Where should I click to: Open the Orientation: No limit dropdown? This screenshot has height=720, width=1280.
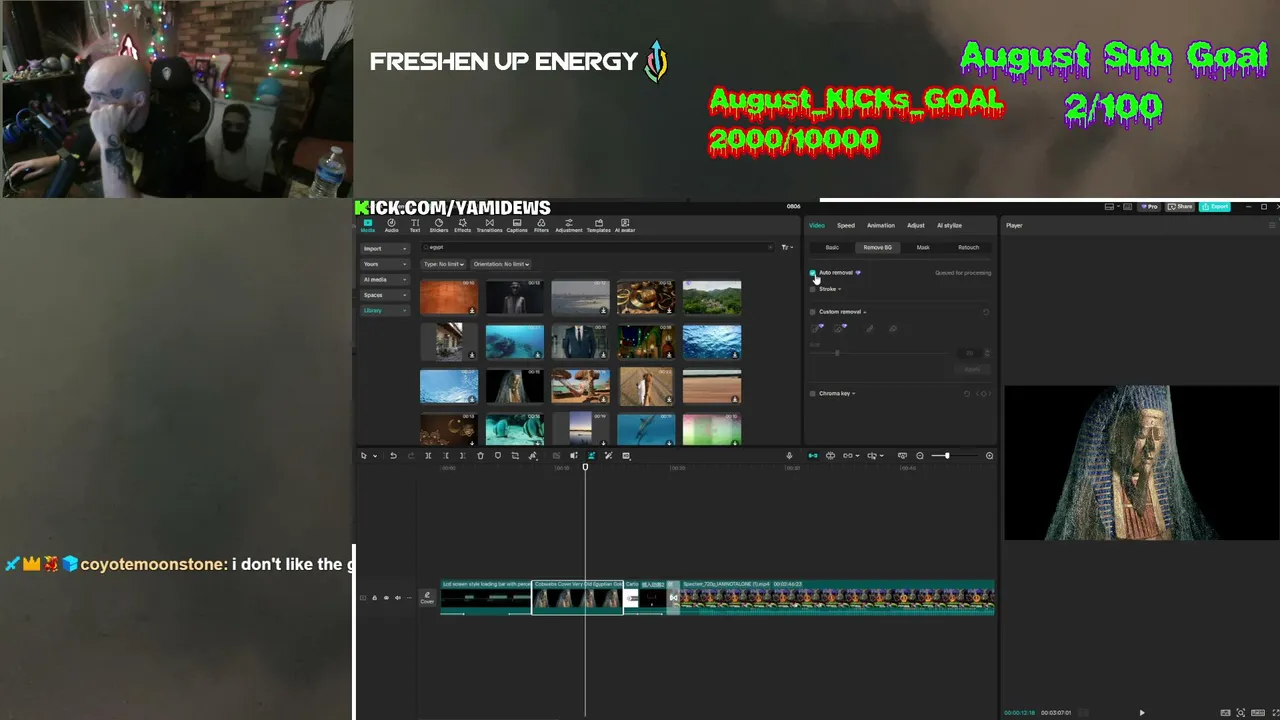click(501, 264)
